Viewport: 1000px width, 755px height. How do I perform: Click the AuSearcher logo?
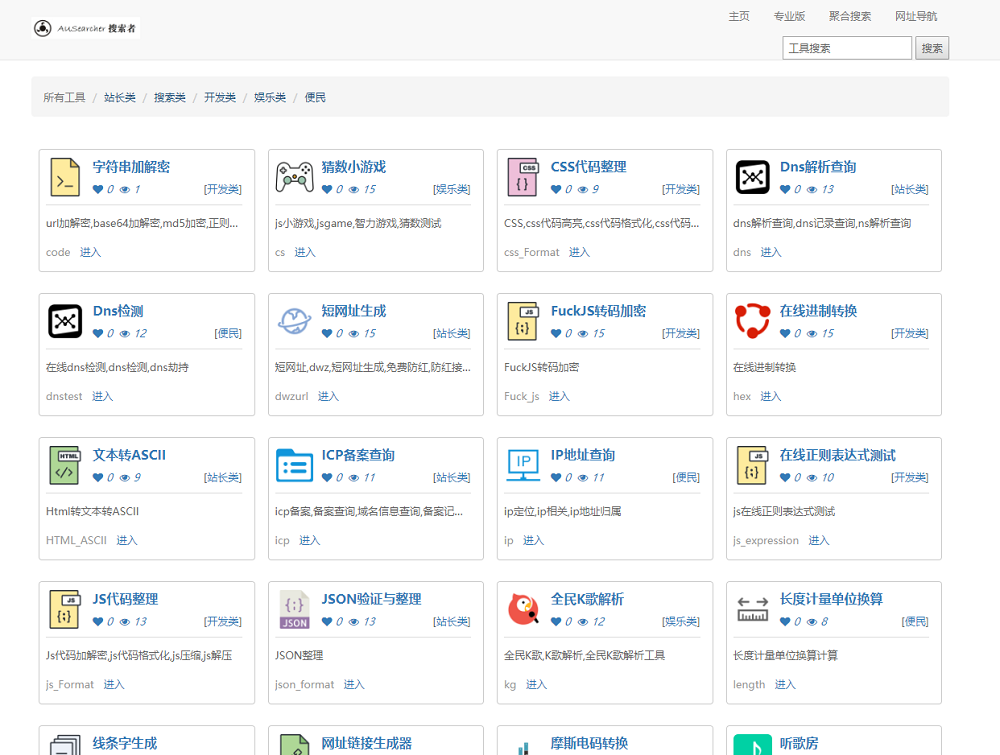(85, 28)
